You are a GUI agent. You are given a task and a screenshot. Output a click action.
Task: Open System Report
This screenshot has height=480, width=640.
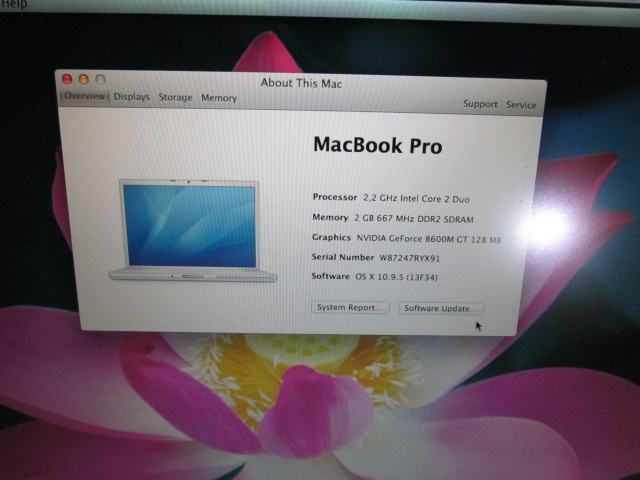click(350, 307)
